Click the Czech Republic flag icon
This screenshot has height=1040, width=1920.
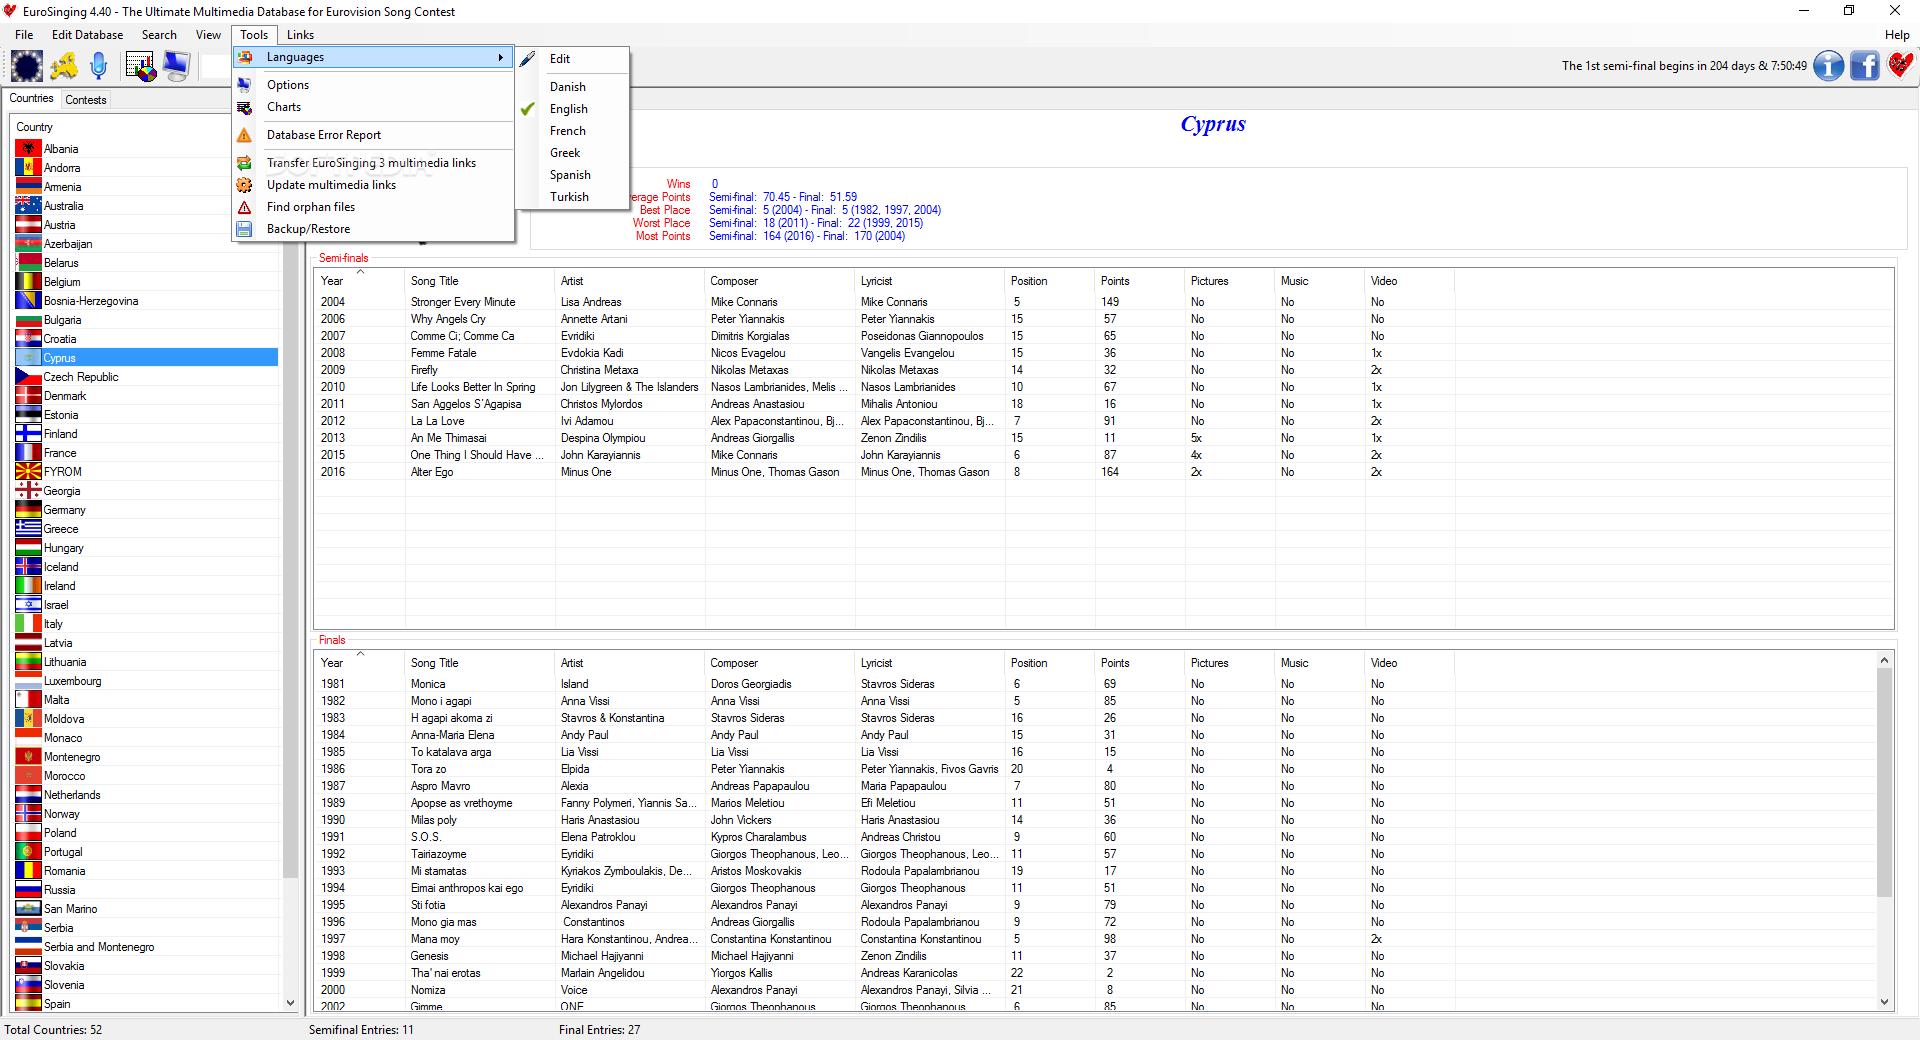click(x=28, y=376)
